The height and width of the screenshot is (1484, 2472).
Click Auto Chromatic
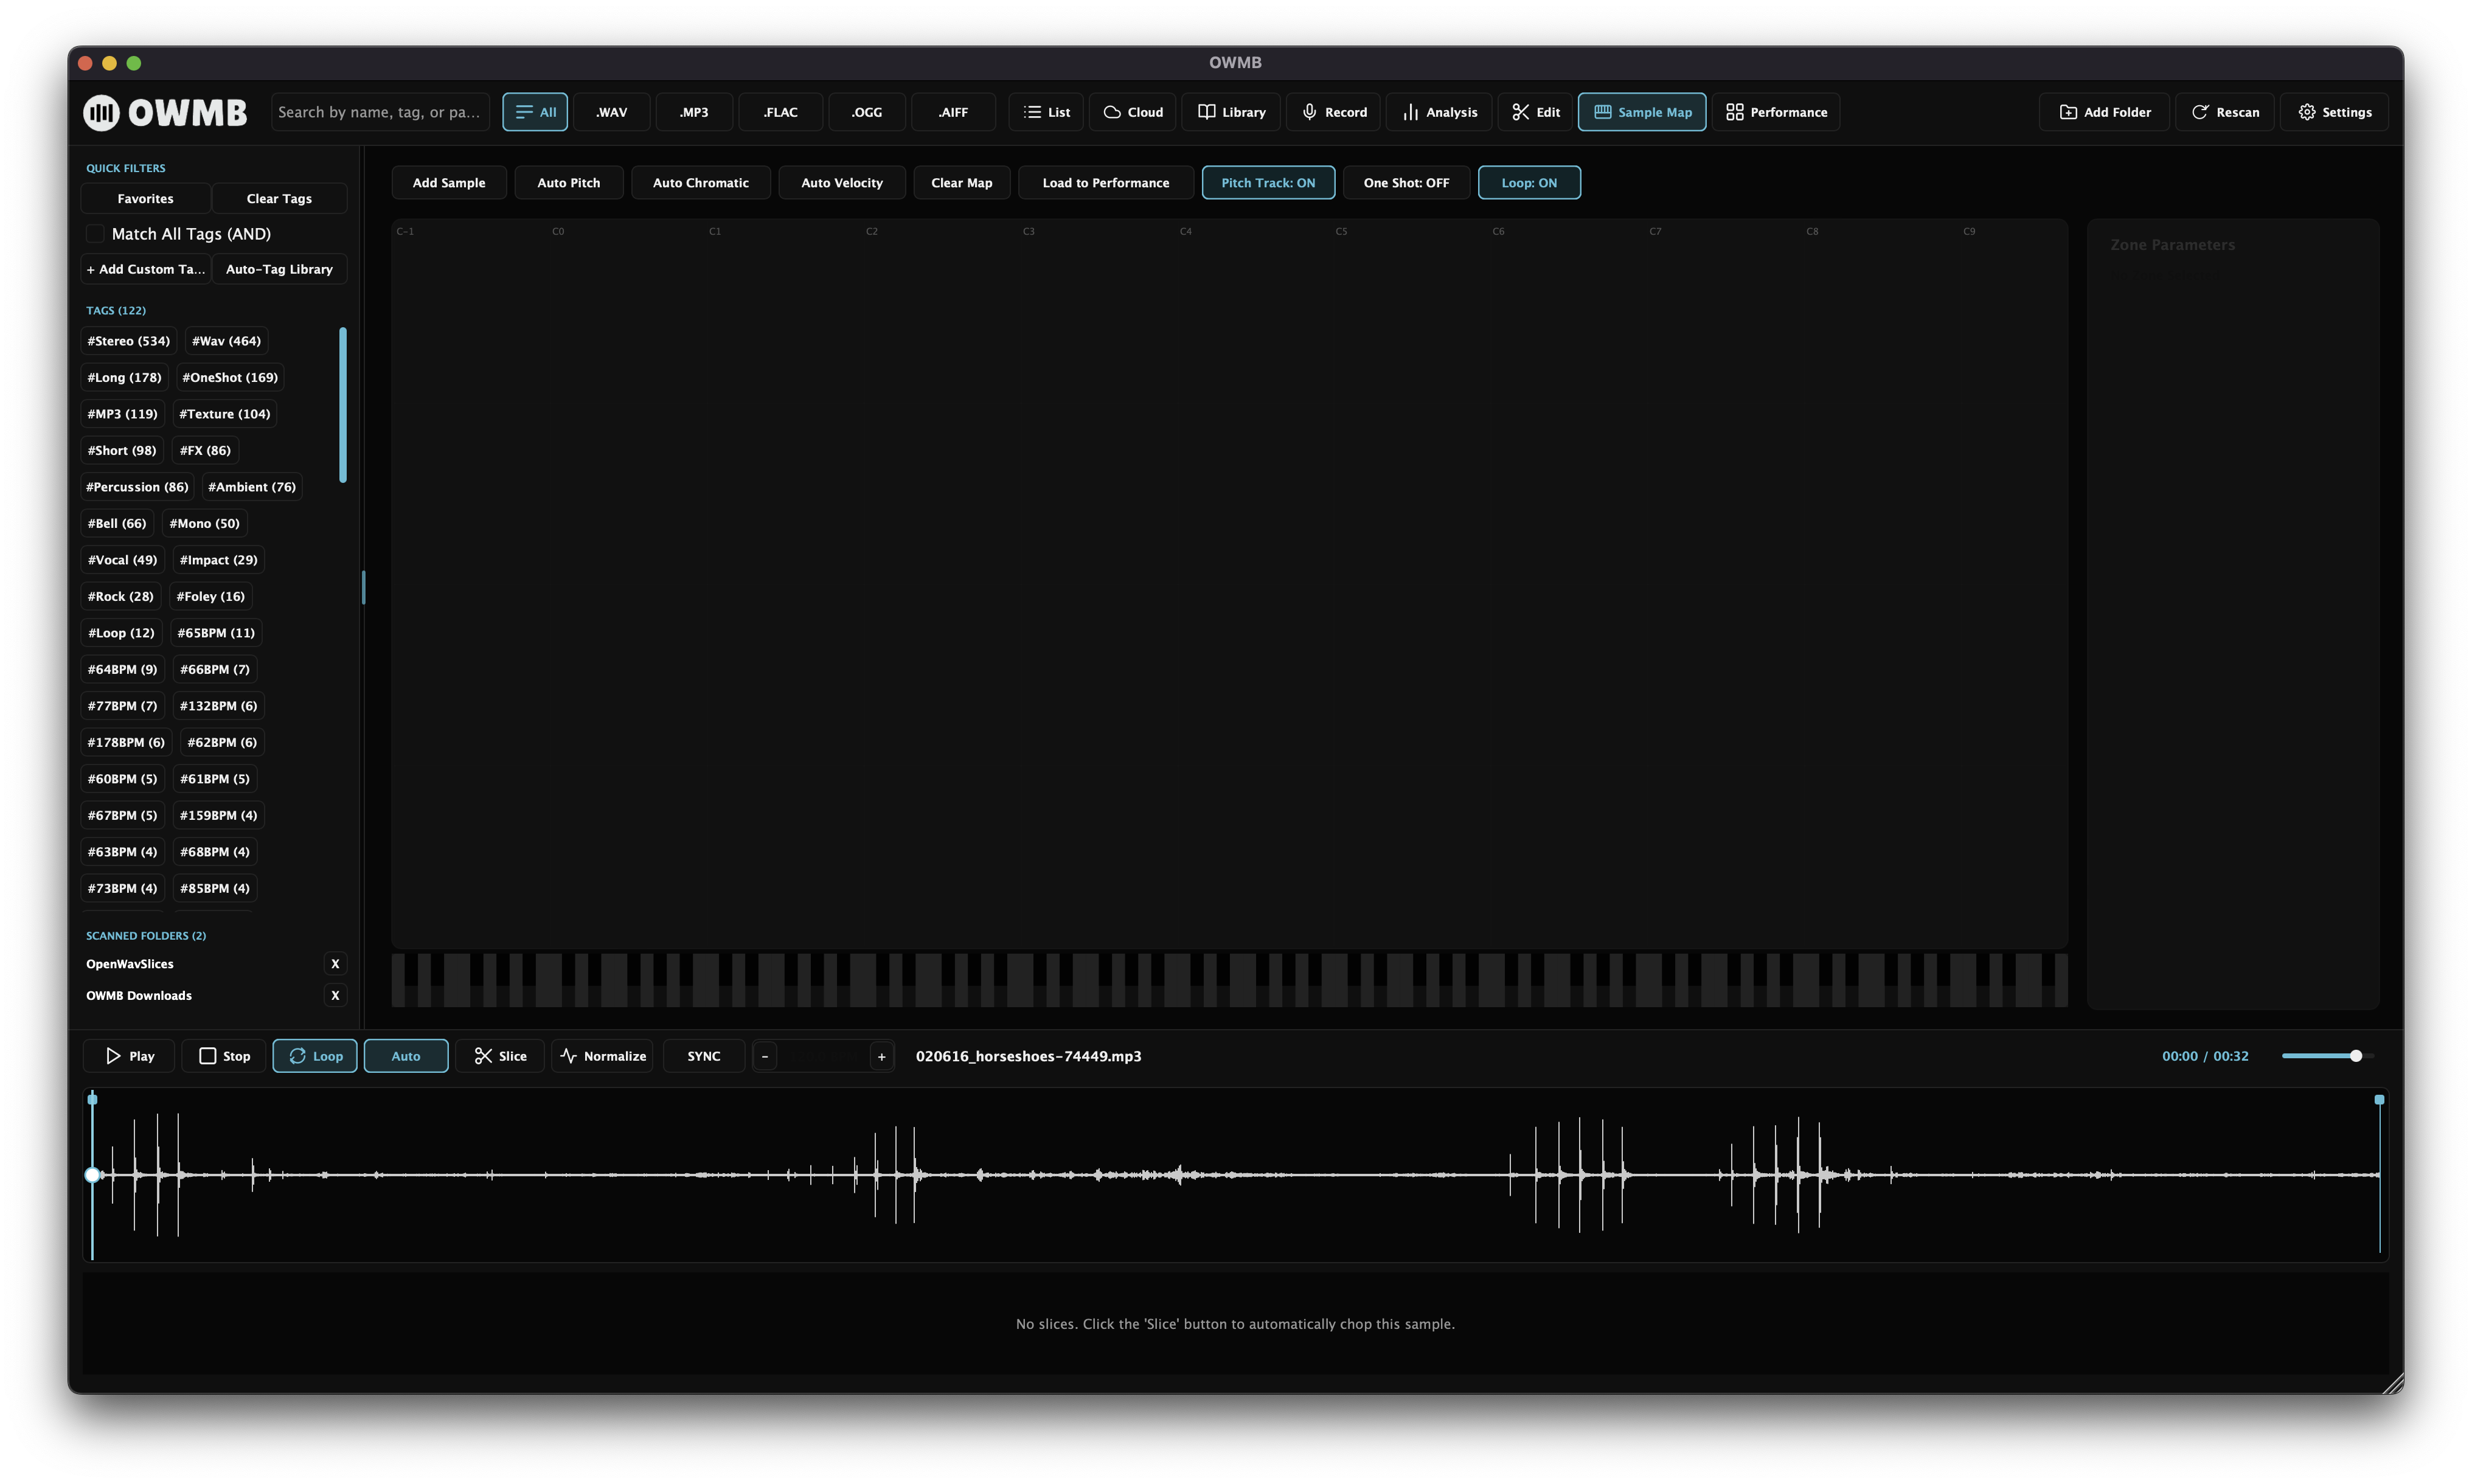click(701, 183)
